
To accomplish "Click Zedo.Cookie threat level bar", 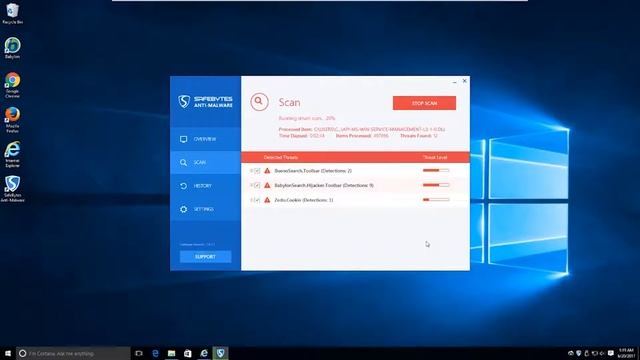I will [x=436, y=200].
